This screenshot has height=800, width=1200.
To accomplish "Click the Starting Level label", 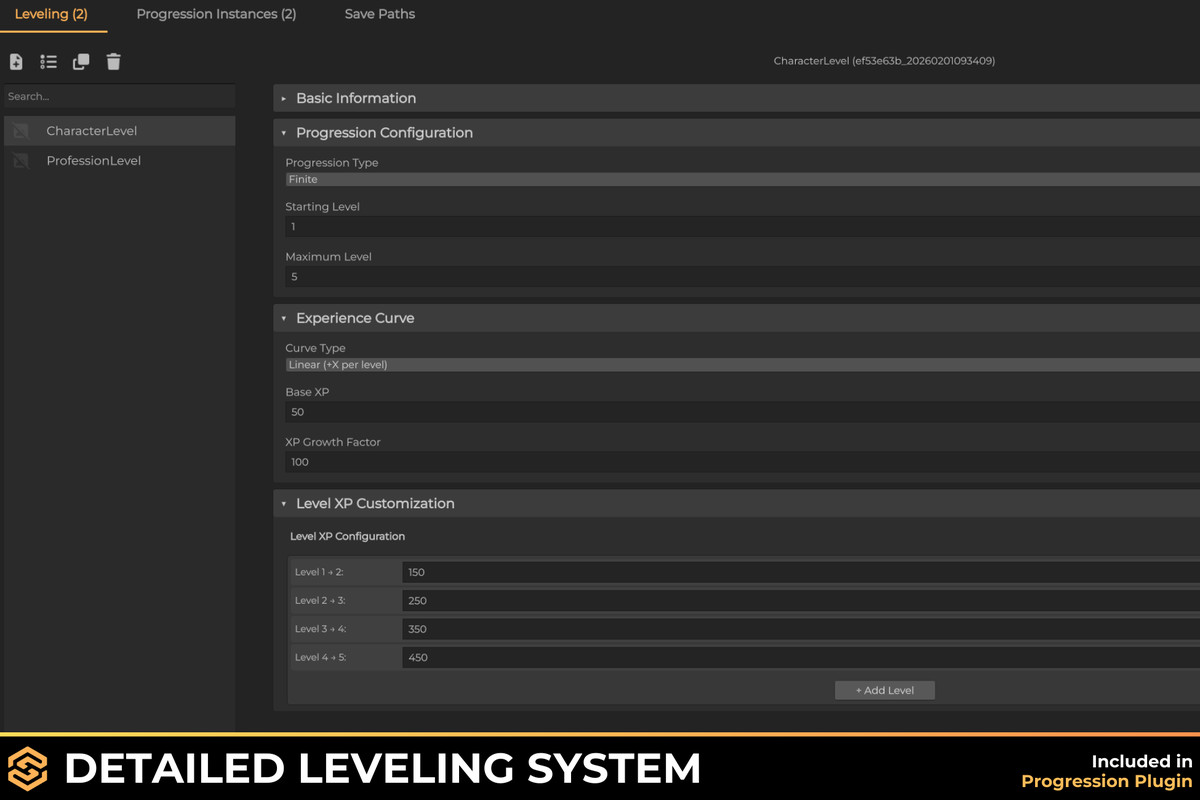I will (322, 207).
